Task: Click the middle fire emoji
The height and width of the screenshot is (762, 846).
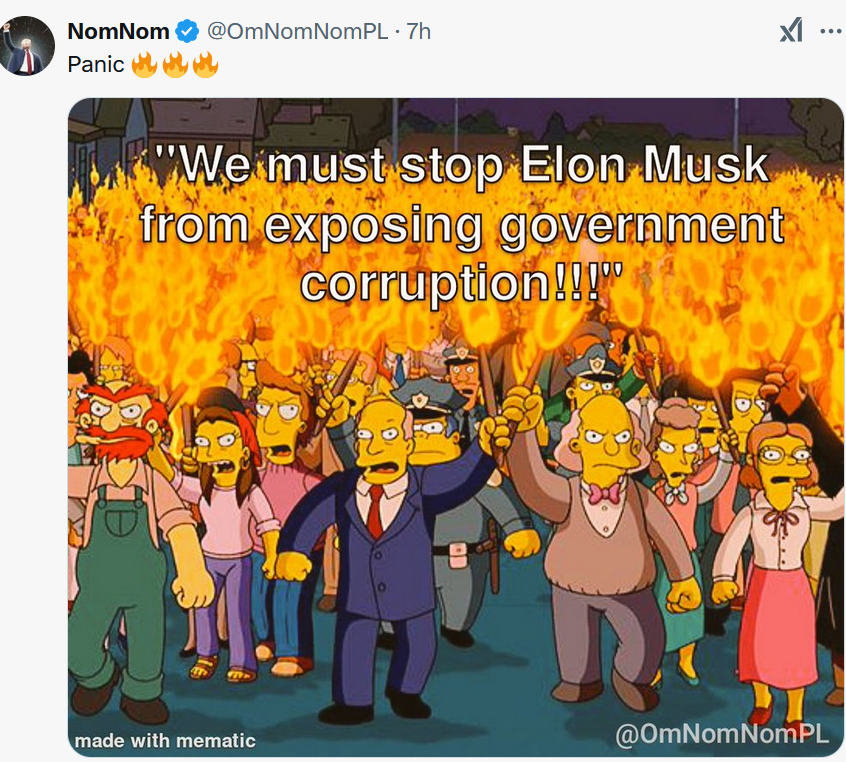Action: click(175, 64)
